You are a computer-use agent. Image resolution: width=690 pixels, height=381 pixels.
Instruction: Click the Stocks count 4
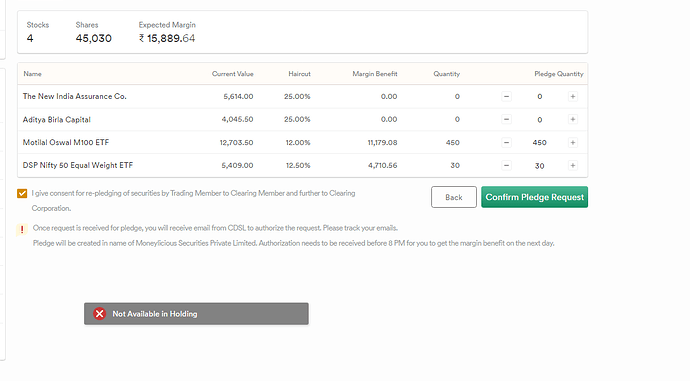click(30, 39)
